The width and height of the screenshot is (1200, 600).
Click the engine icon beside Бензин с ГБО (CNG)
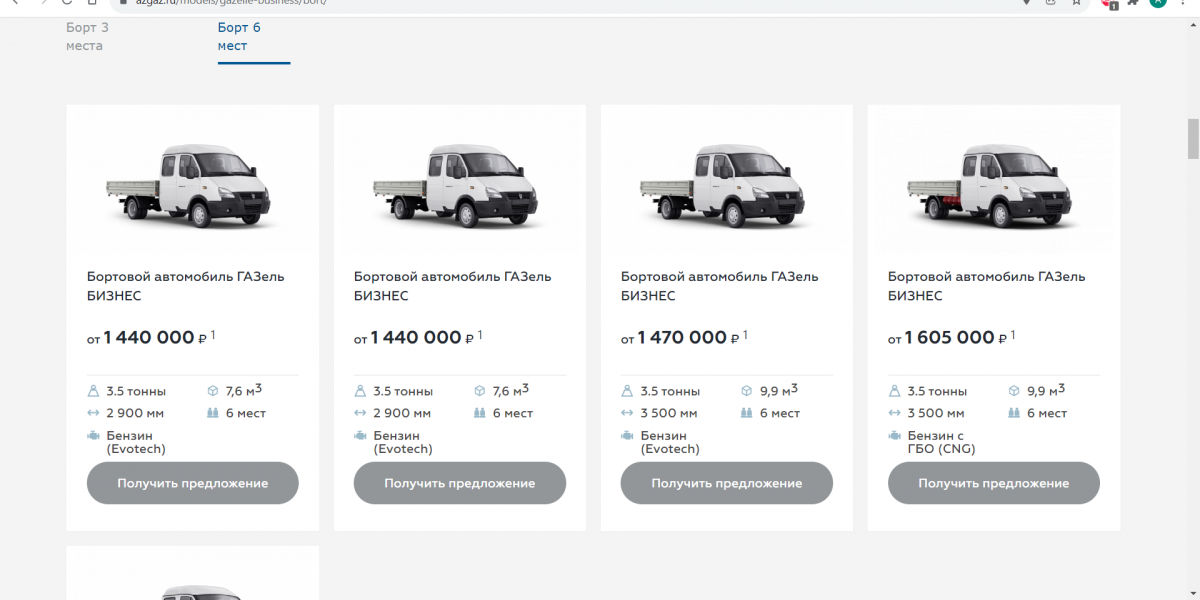click(x=895, y=436)
